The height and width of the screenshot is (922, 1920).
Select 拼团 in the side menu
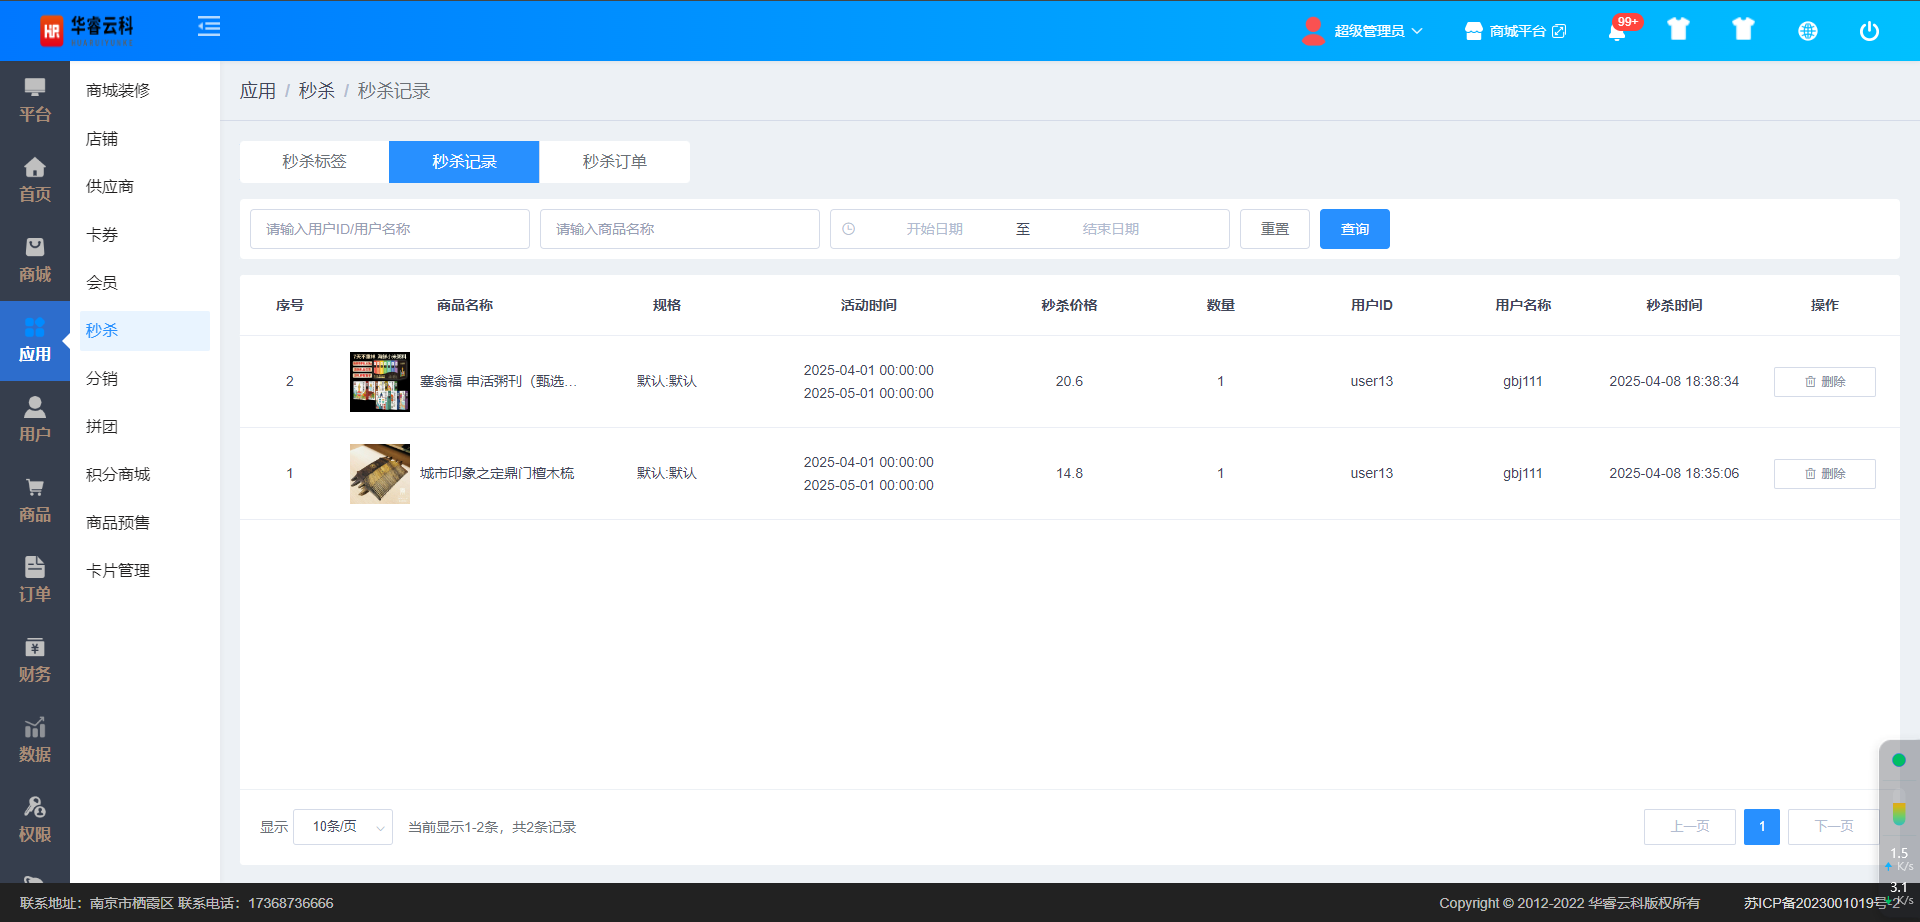click(102, 427)
